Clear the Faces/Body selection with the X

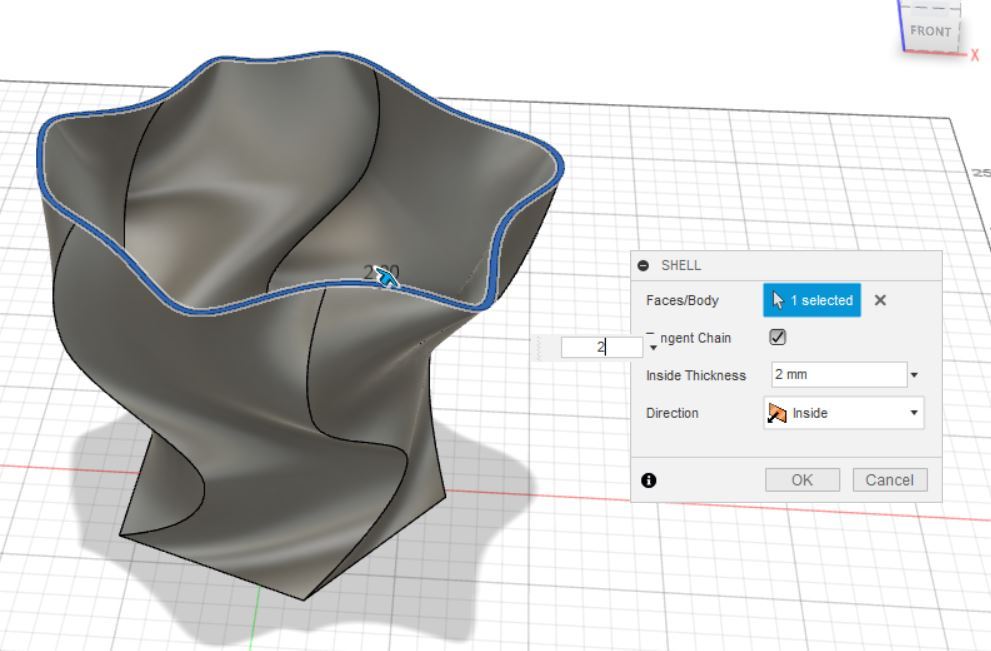pyautogui.click(x=880, y=300)
